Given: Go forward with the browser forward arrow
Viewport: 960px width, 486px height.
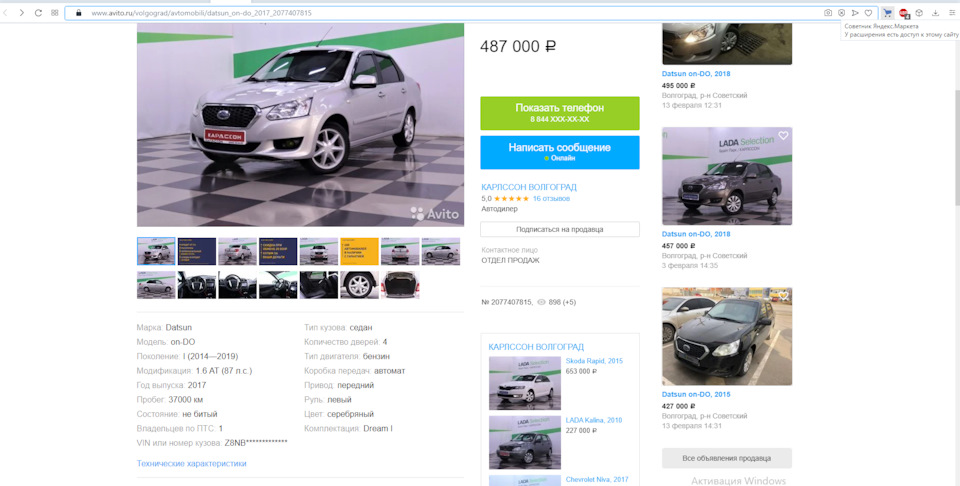Looking at the screenshot, I should (x=21, y=12).
